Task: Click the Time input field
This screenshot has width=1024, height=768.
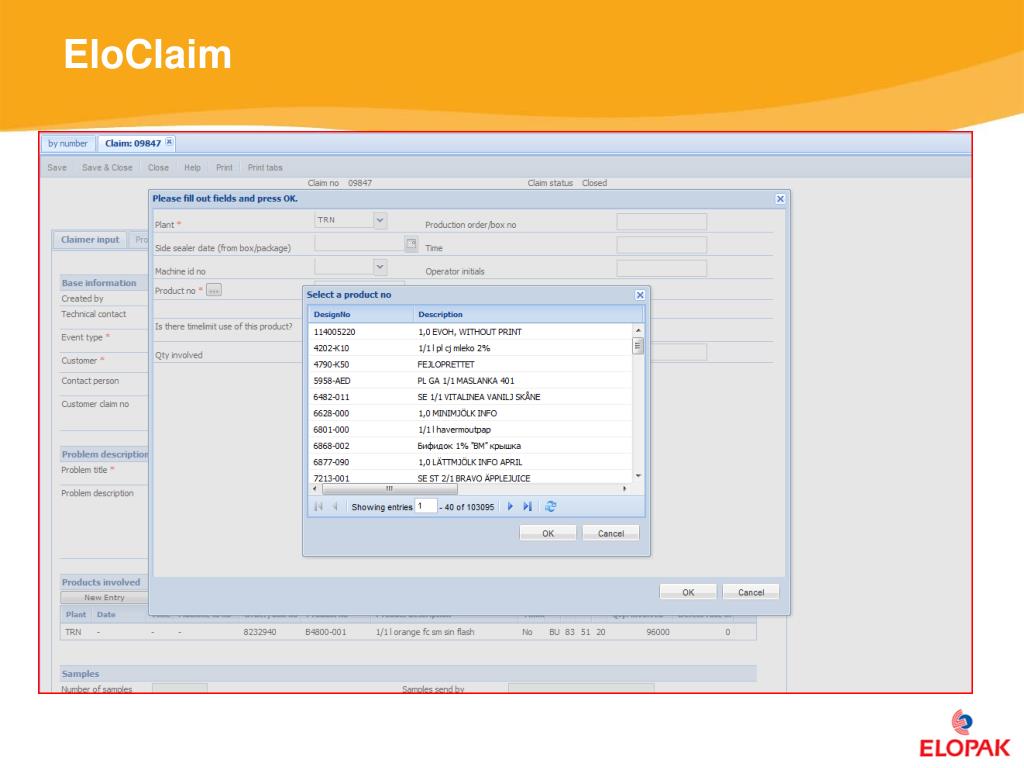Action: coord(662,245)
